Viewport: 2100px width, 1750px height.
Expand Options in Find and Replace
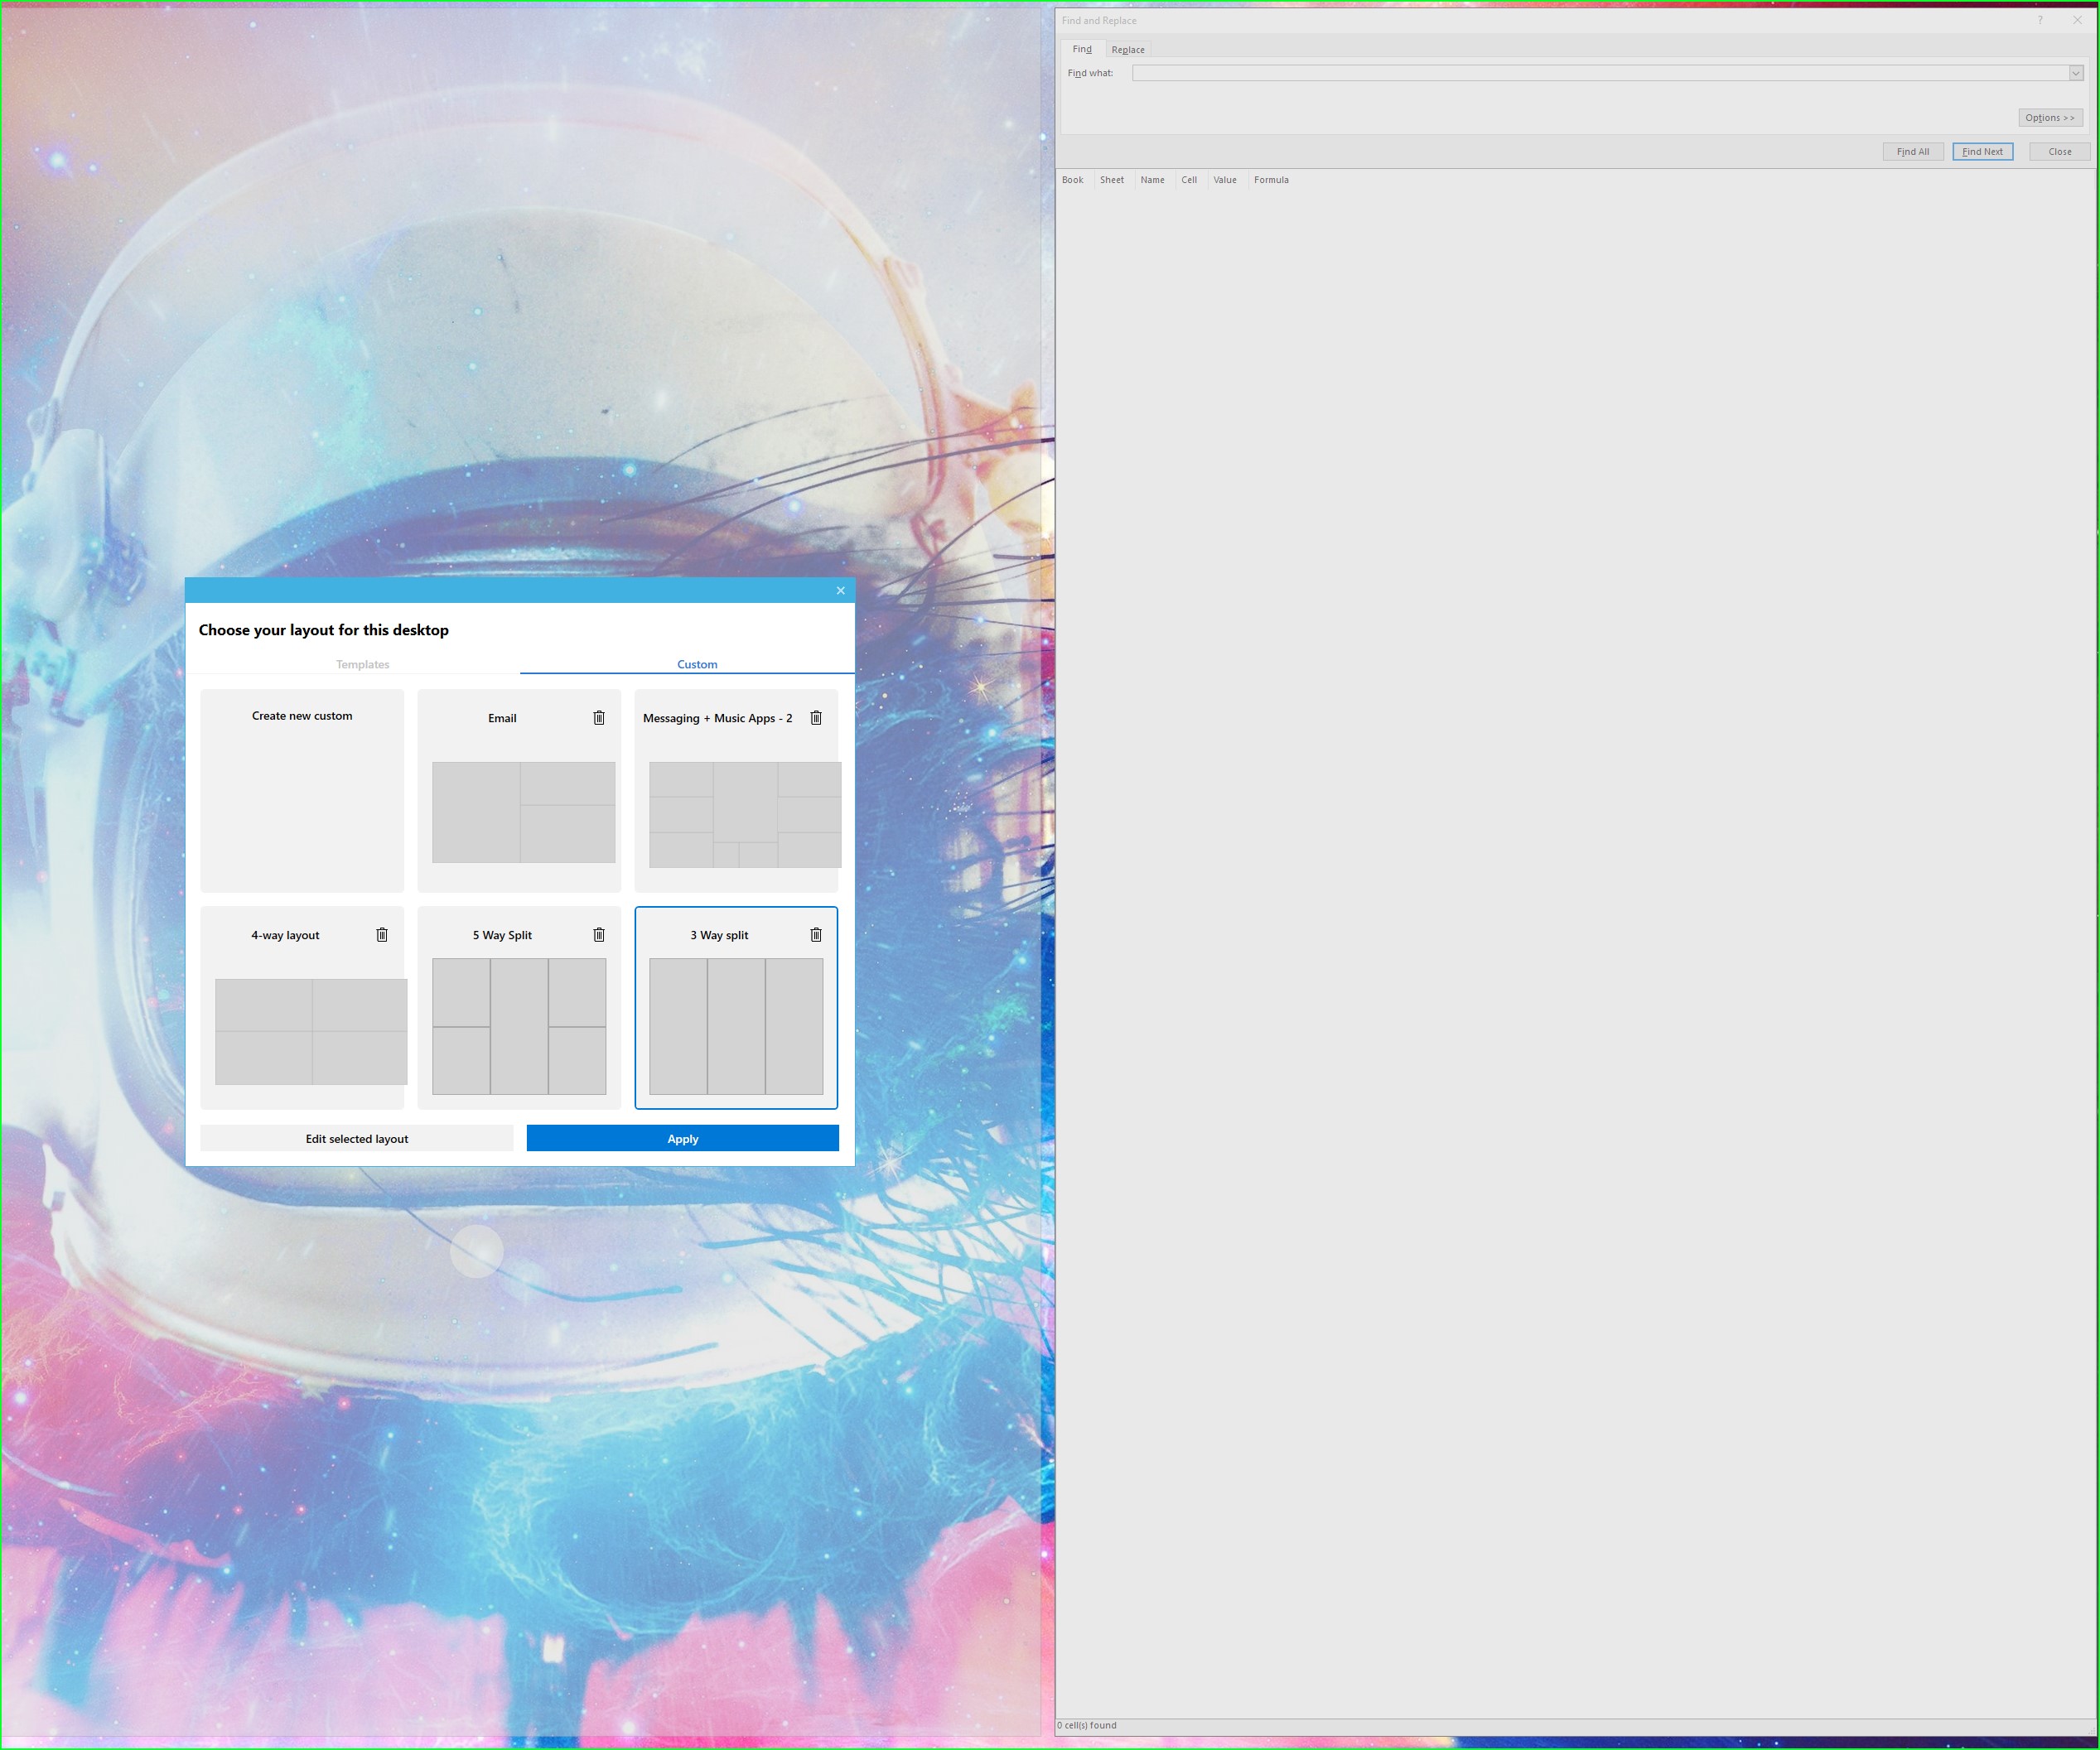(2050, 118)
